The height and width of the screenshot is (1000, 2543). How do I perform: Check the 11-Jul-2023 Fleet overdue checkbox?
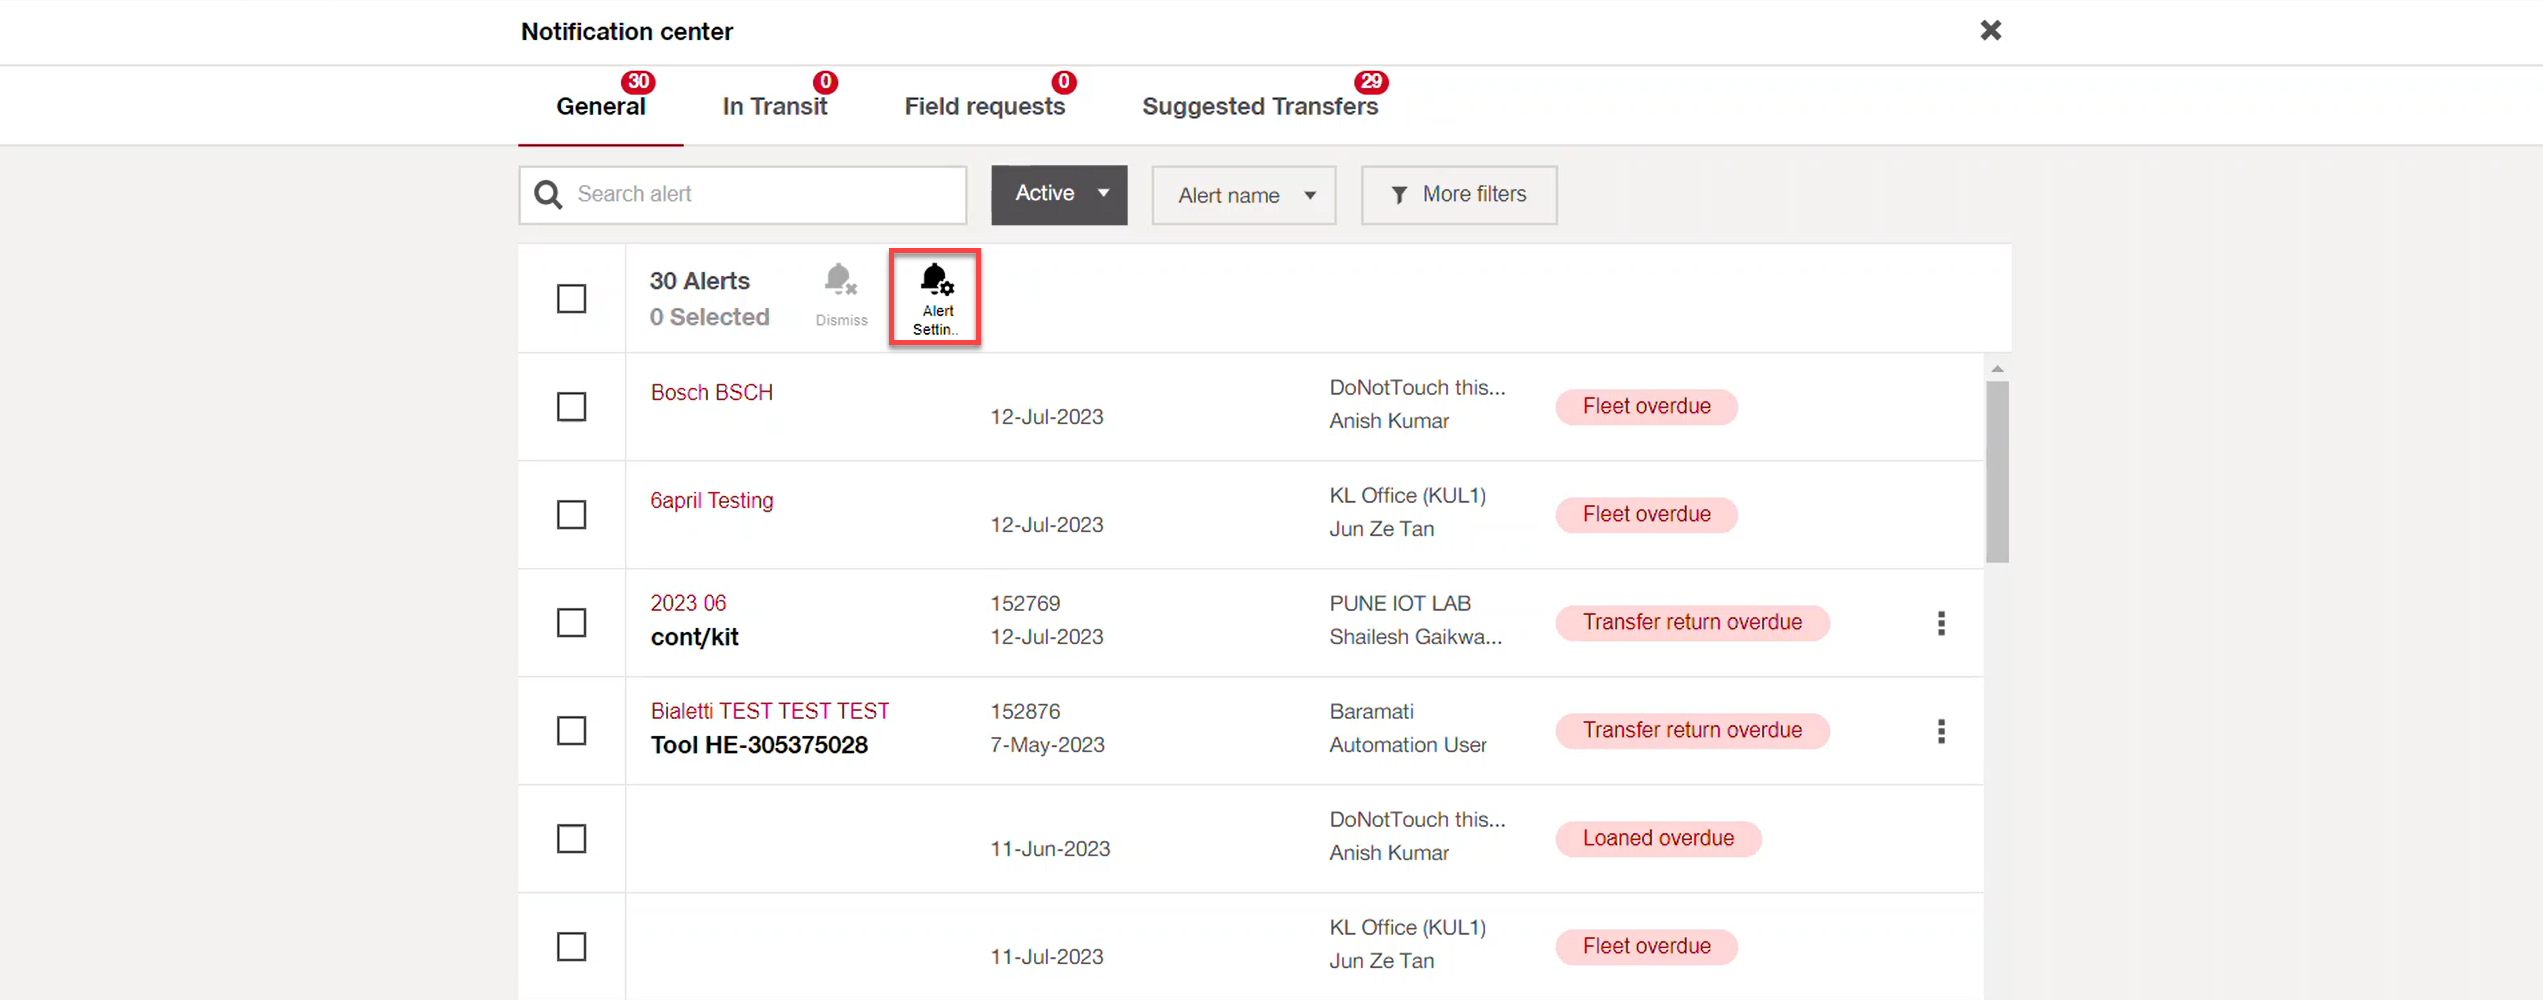572,947
